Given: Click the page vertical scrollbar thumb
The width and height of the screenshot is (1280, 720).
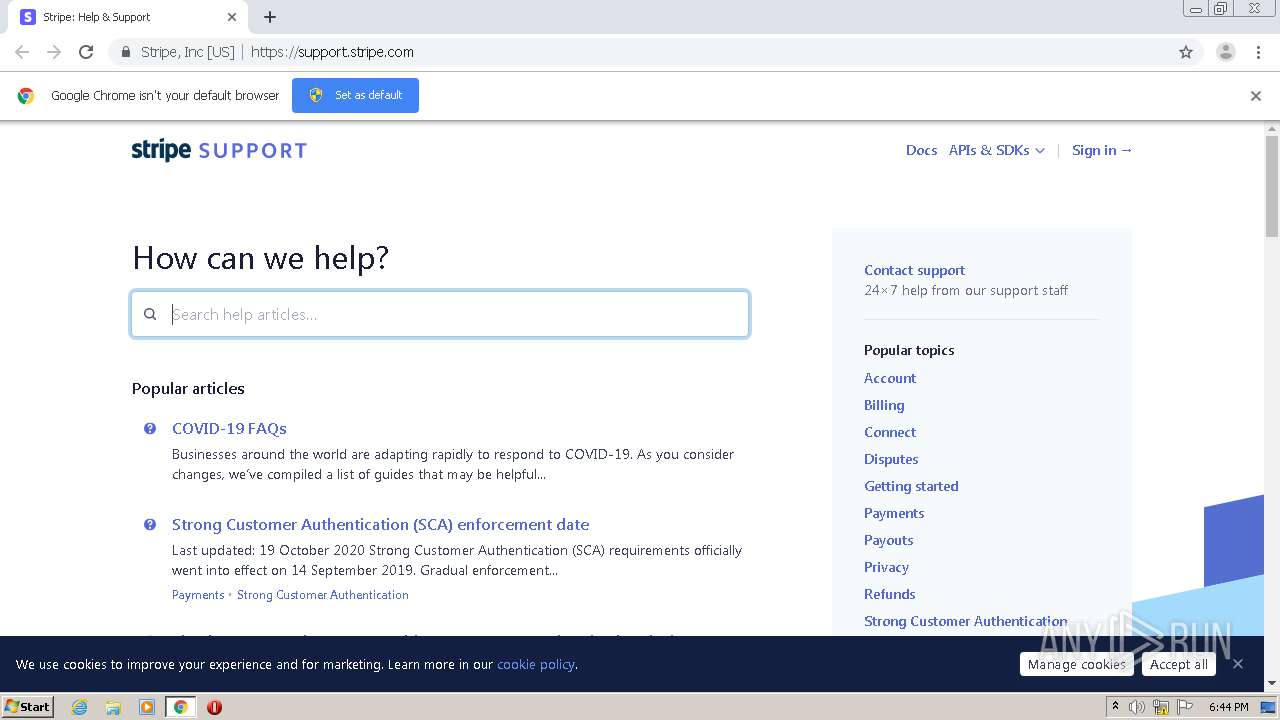Looking at the screenshot, I should (x=1272, y=185).
